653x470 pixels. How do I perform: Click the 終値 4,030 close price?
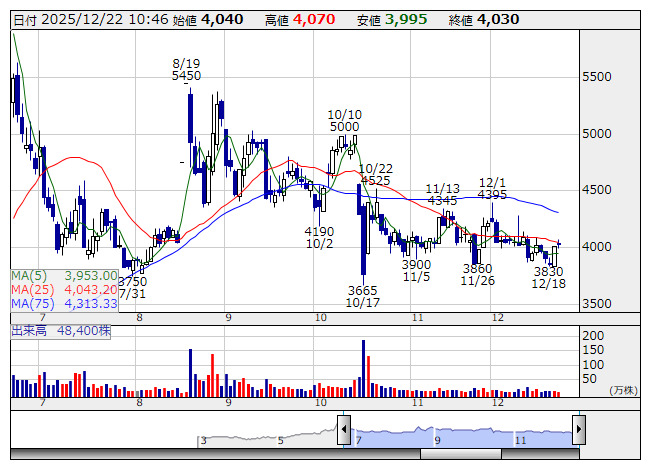[x=484, y=20]
